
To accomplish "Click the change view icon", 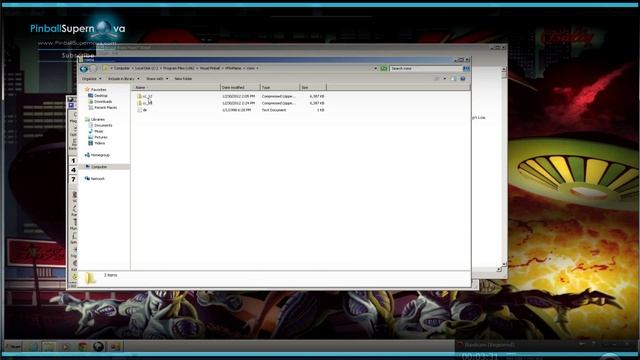I will [437, 78].
